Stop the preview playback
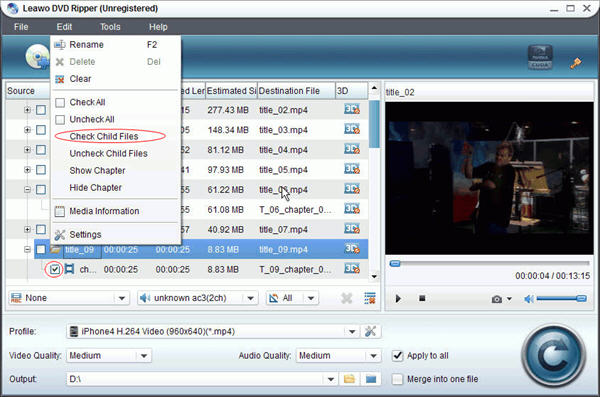Screen dimensions: 600x397 [x=422, y=298]
